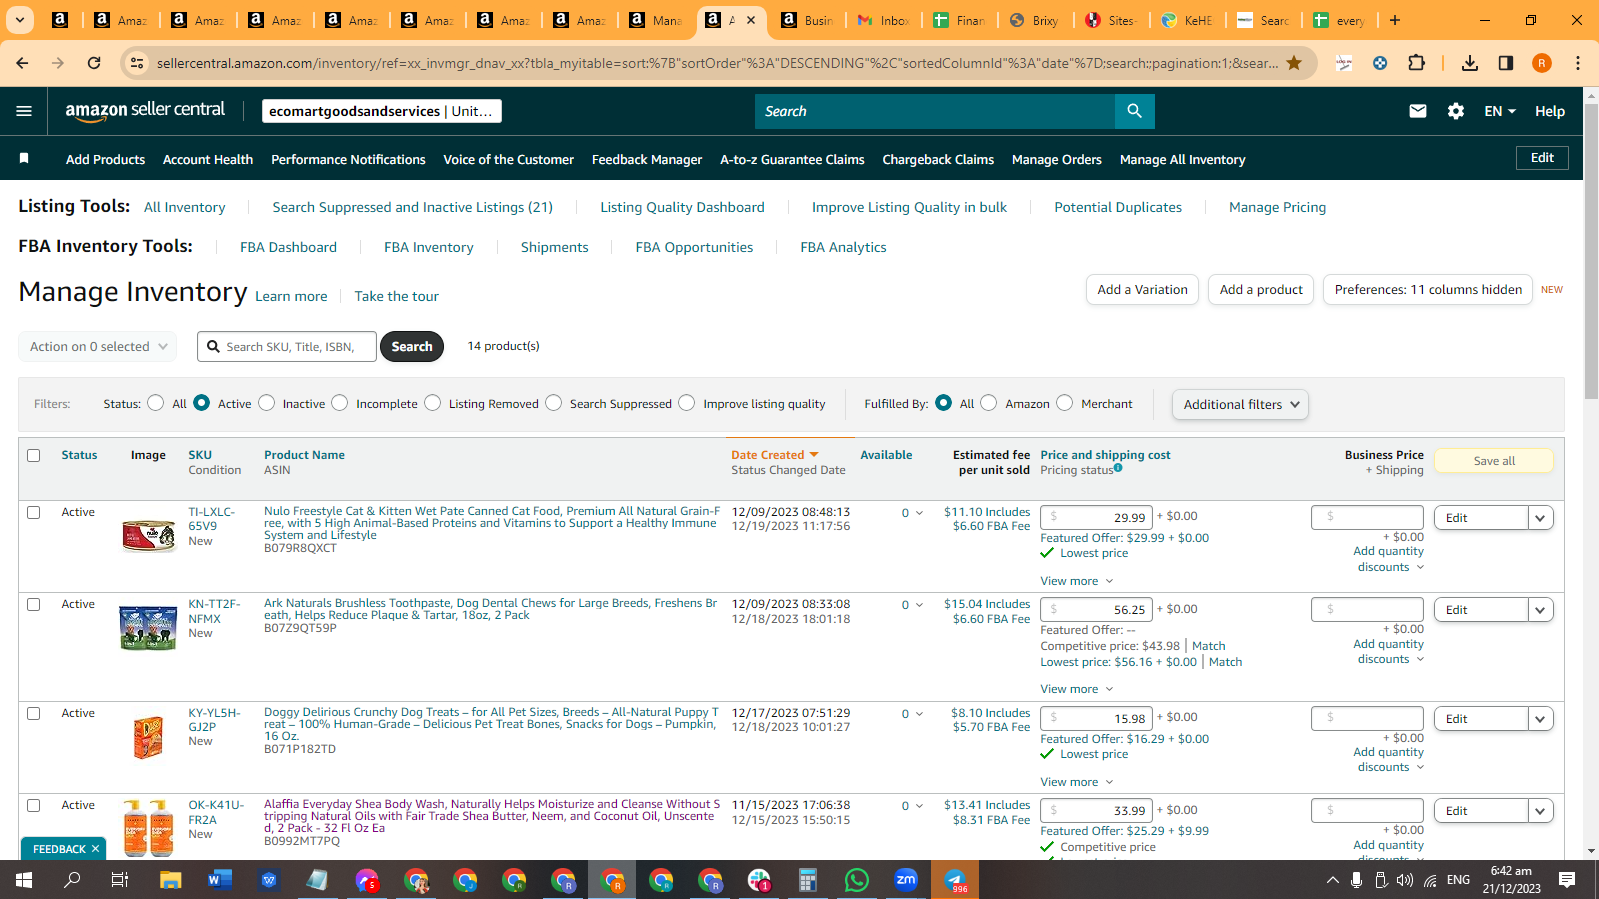1599x899 pixels.
Task: Open buyer messages envelope icon
Action: 1418,111
